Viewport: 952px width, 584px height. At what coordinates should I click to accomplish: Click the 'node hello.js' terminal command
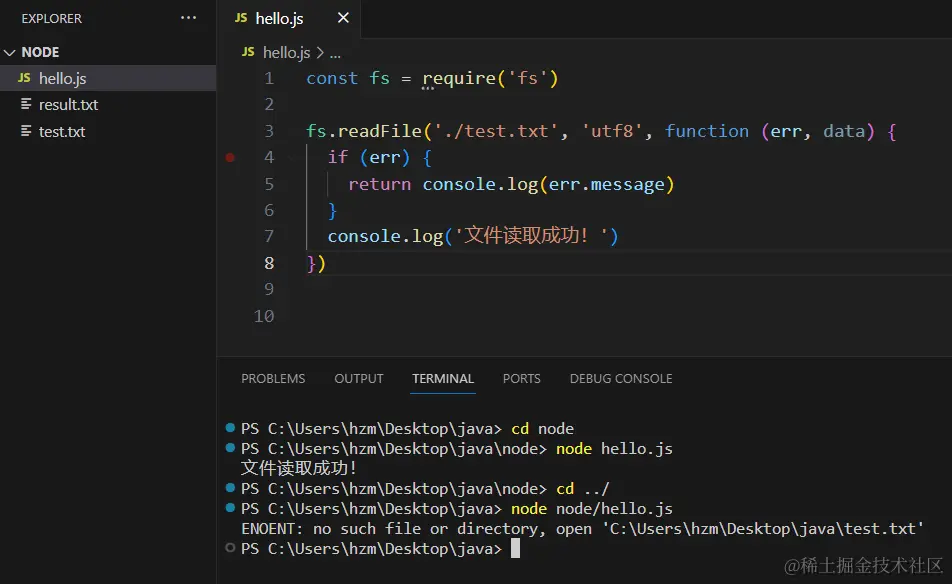(x=614, y=449)
